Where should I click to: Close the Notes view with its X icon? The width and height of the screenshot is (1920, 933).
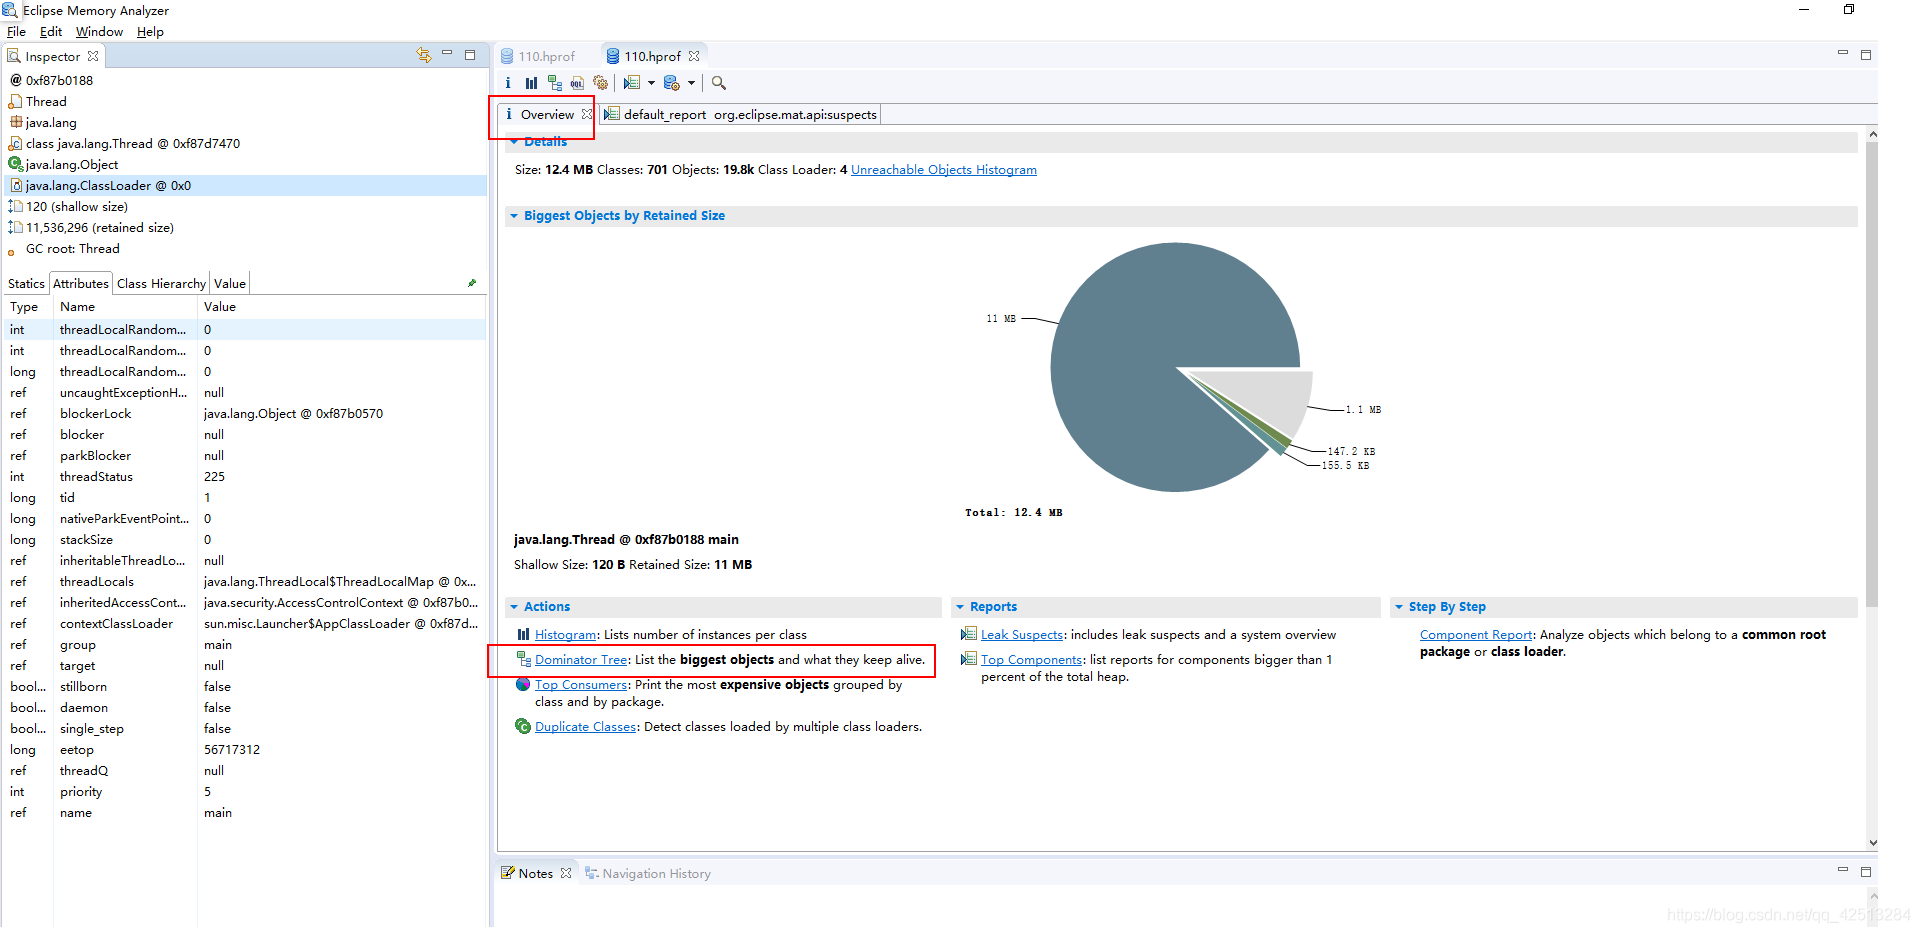(x=566, y=873)
